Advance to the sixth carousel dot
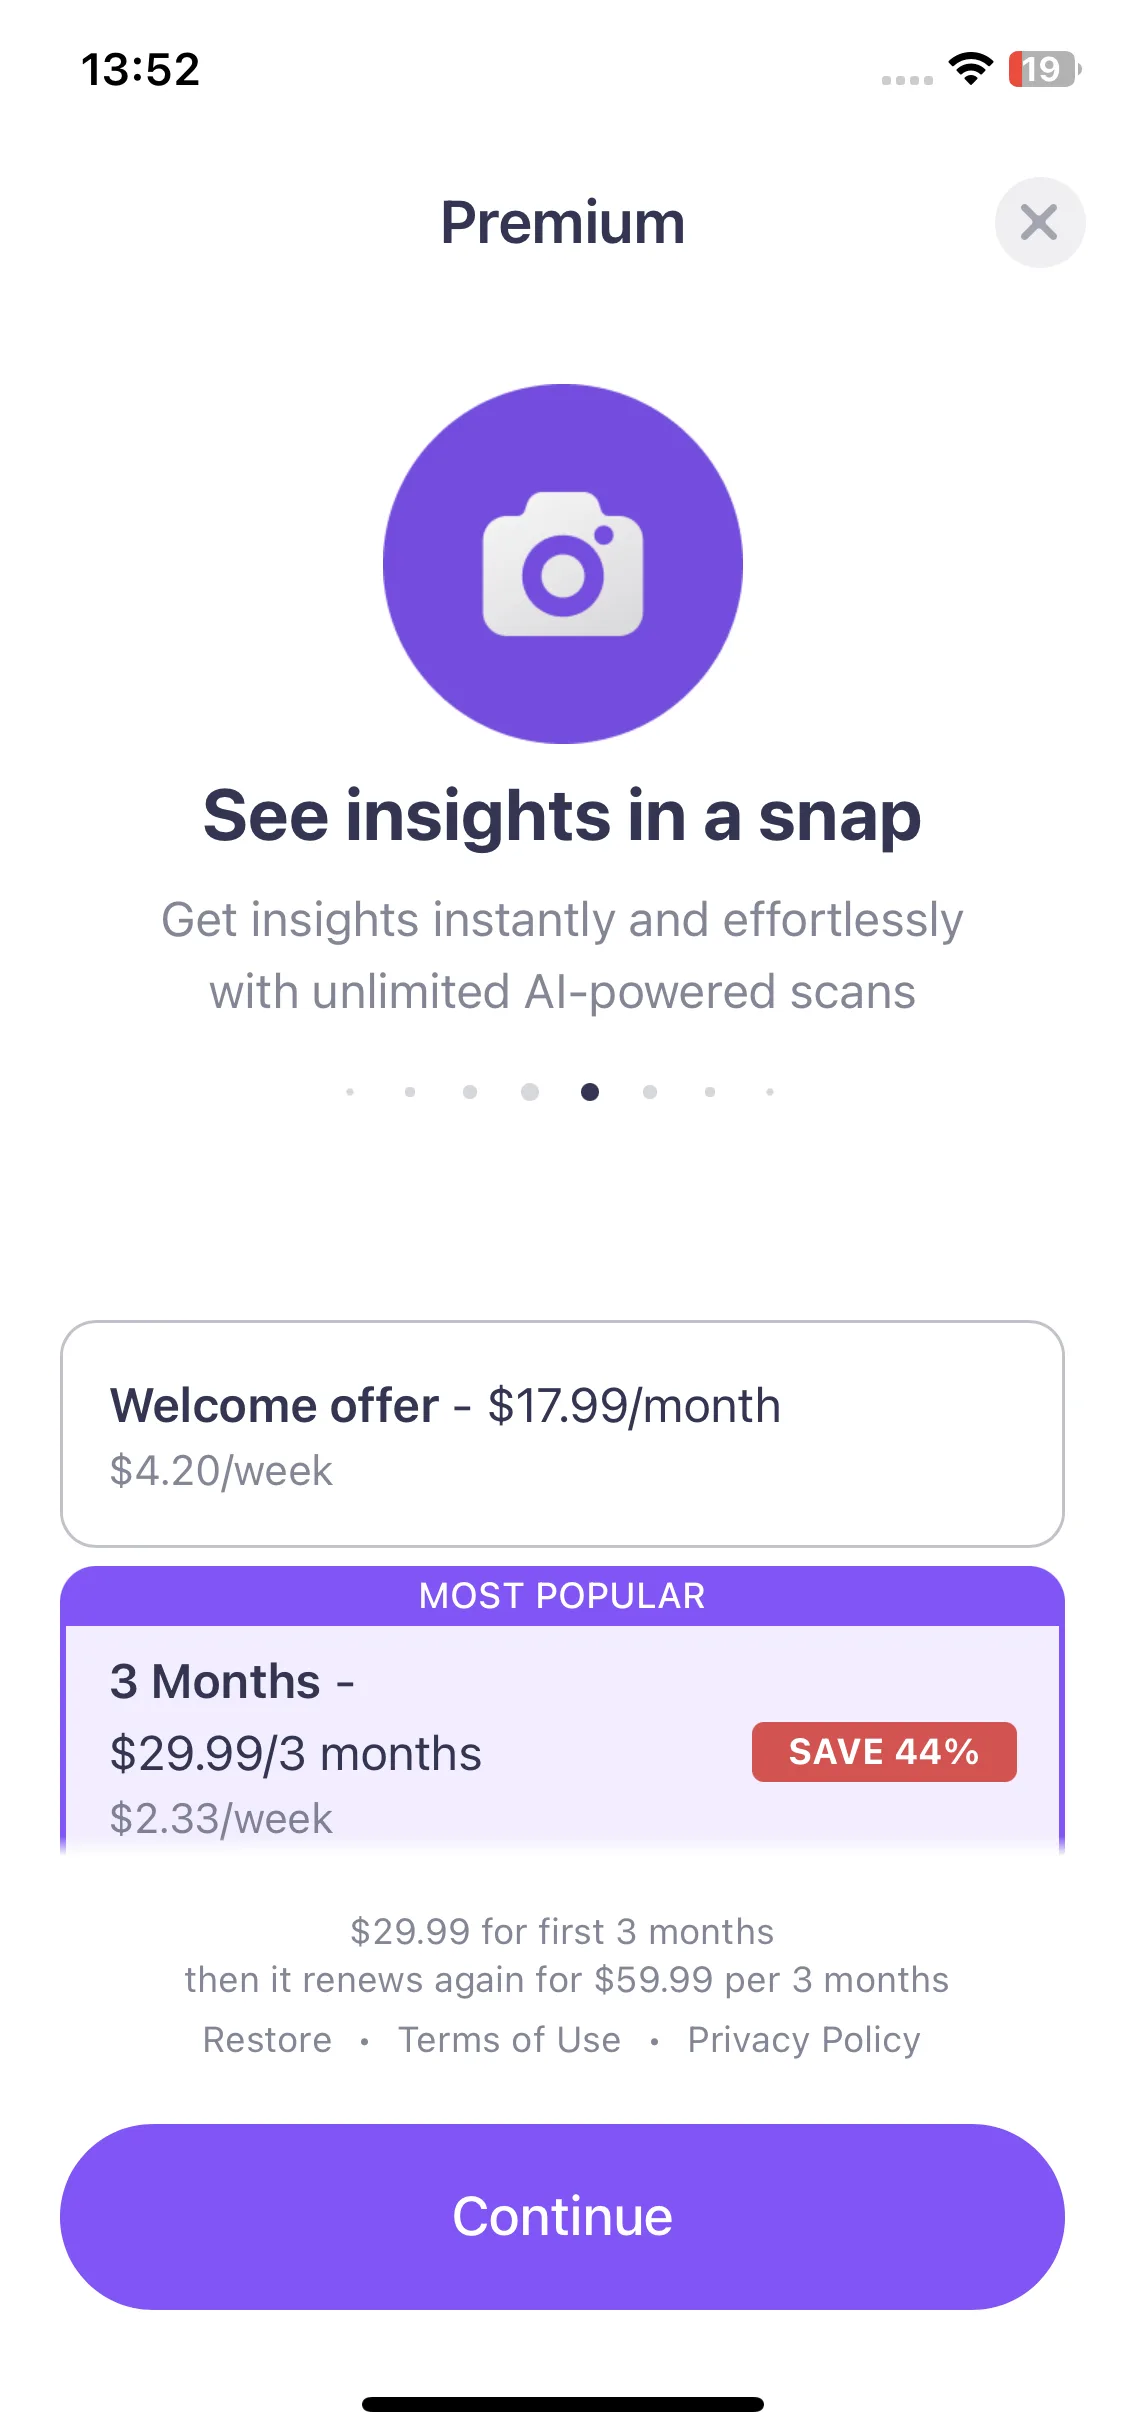Image resolution: width=1125 pixels, height=2436 pixels. 650,1092
